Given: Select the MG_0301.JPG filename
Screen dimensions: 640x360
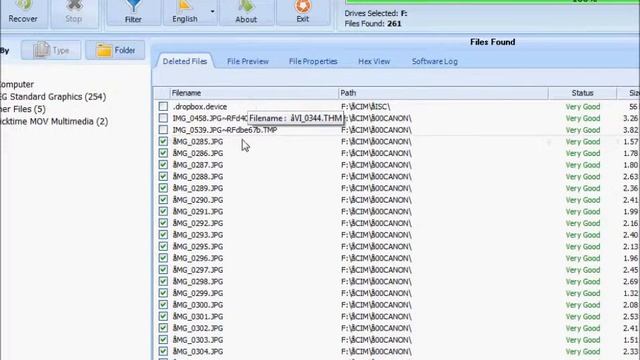Looking at the screenshot, I should (198, 317).
